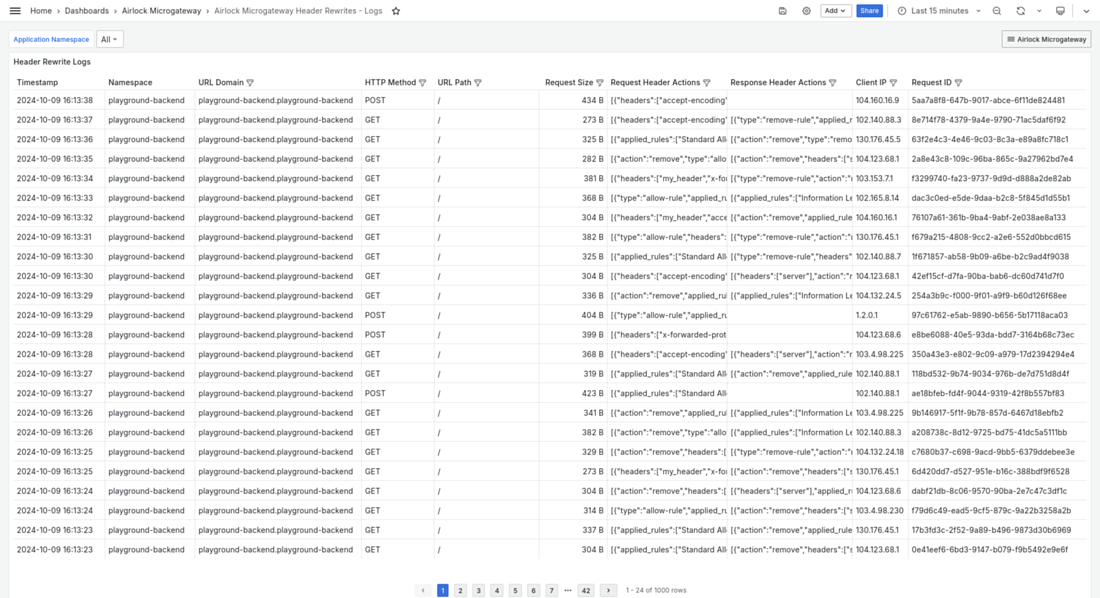Go to Dashboards breadcrumb
Screen dimensions: 1100x598
pyautogui.click(x=87, y=11)
